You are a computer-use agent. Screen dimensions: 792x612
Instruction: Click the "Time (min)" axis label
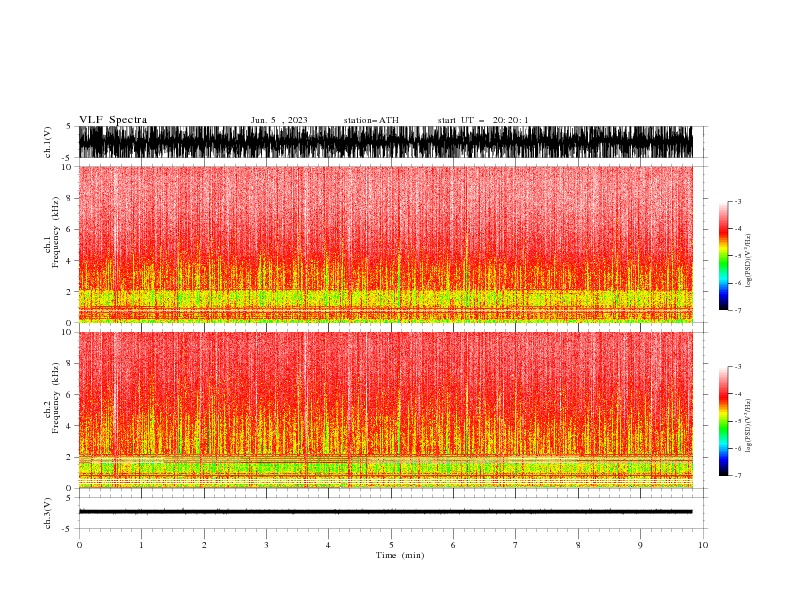tap(400, 555)
